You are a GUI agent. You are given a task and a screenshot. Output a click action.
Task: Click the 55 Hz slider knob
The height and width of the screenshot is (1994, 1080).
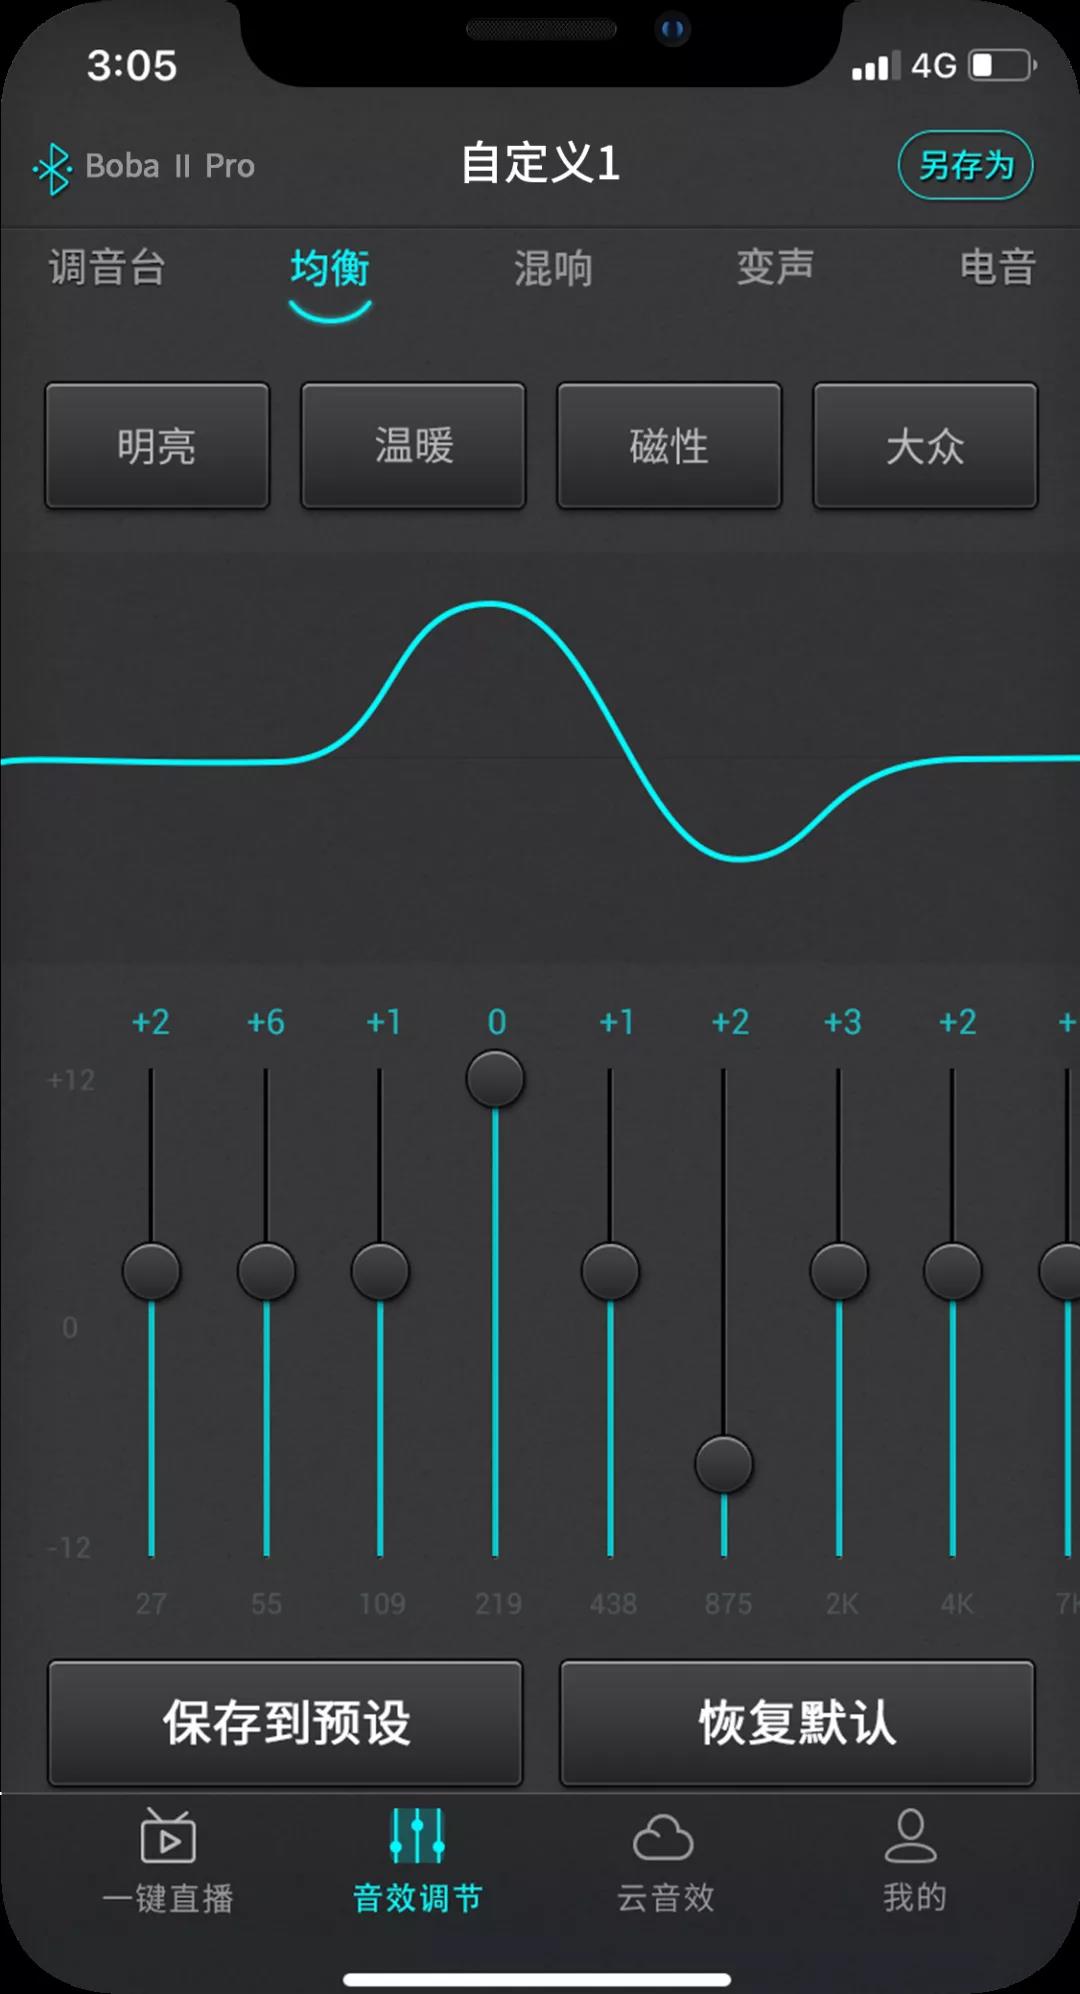[x=266, y=1272]
